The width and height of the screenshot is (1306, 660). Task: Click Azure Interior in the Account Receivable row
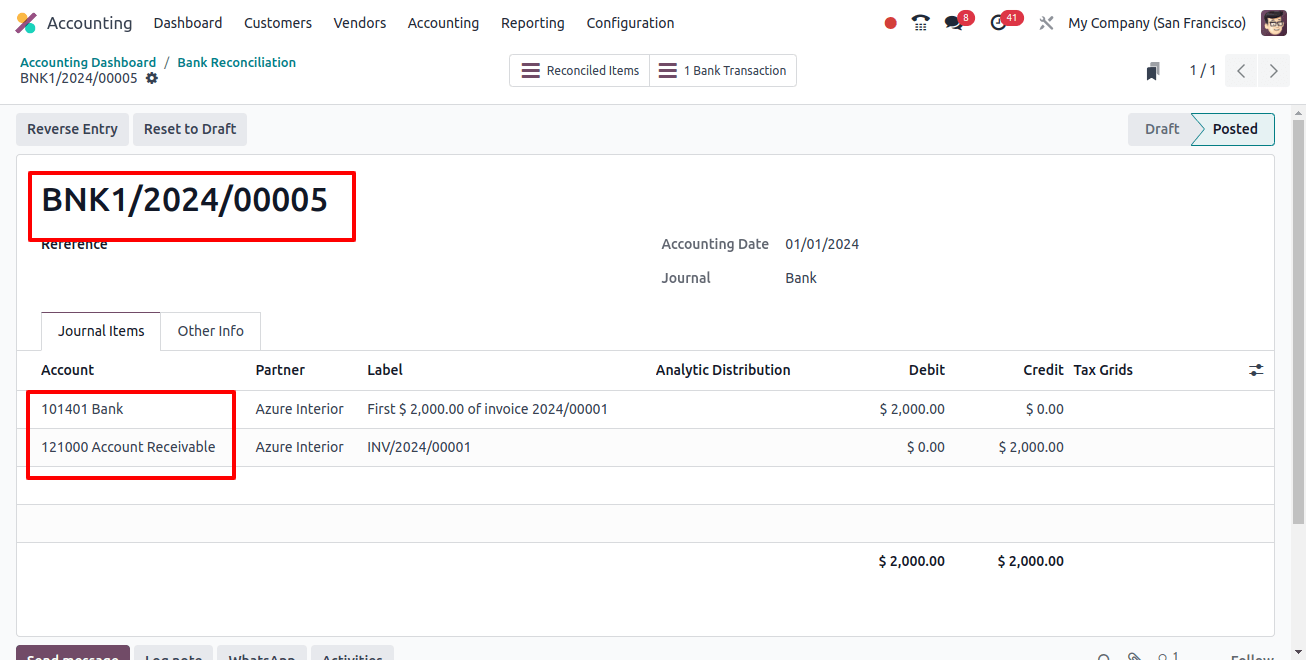click(299, 447)
